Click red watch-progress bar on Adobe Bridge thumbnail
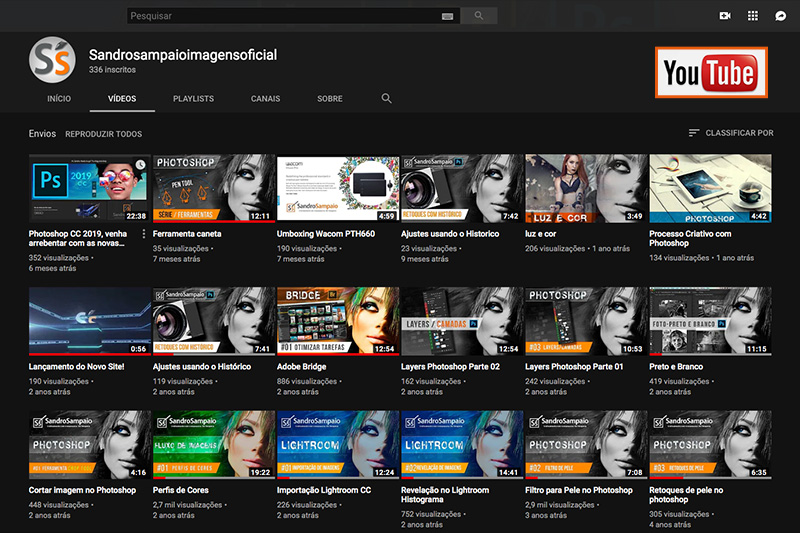This screenshot has height=533, width=800. (338, 354)
